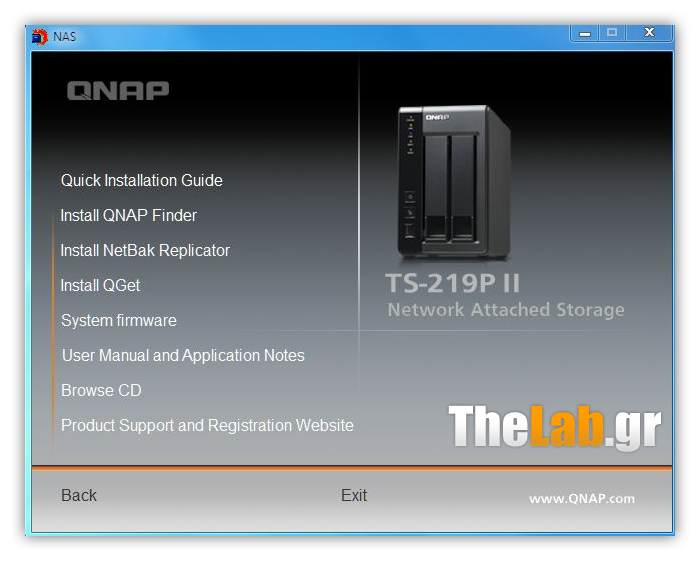Select Install NetBak Replicator
Image resolution: width=700 pixels, height=561 pixels.
point(145,251)
